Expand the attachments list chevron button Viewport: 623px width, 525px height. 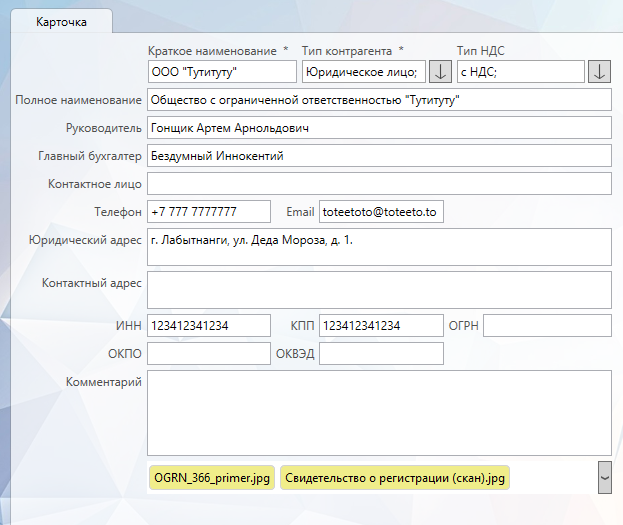604,477
